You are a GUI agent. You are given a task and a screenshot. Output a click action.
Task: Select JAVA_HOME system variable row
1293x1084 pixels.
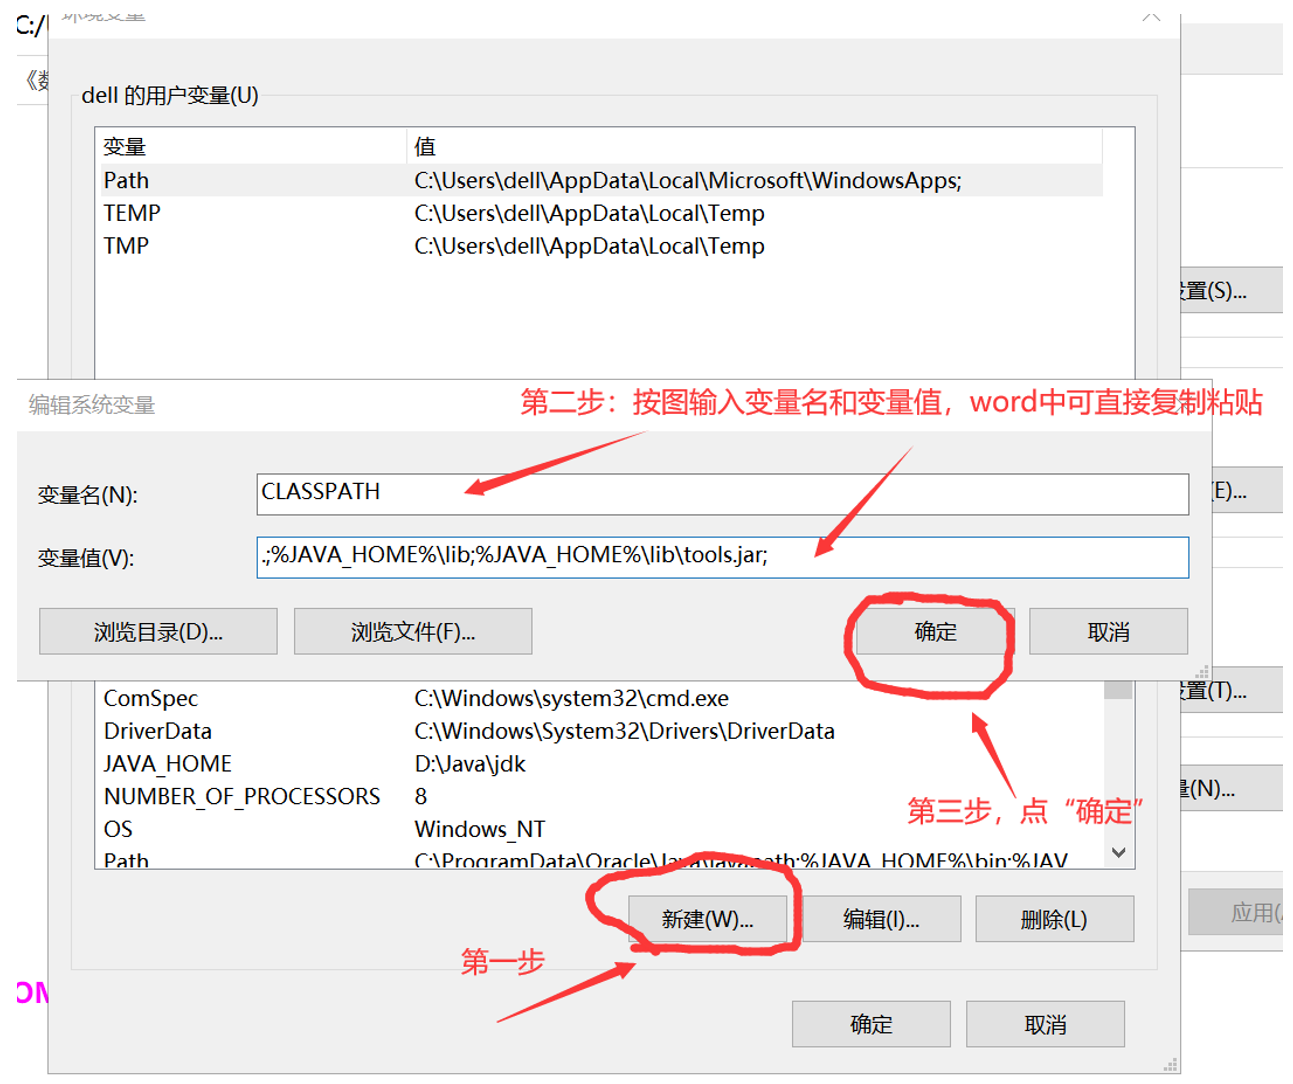[599, 764]
